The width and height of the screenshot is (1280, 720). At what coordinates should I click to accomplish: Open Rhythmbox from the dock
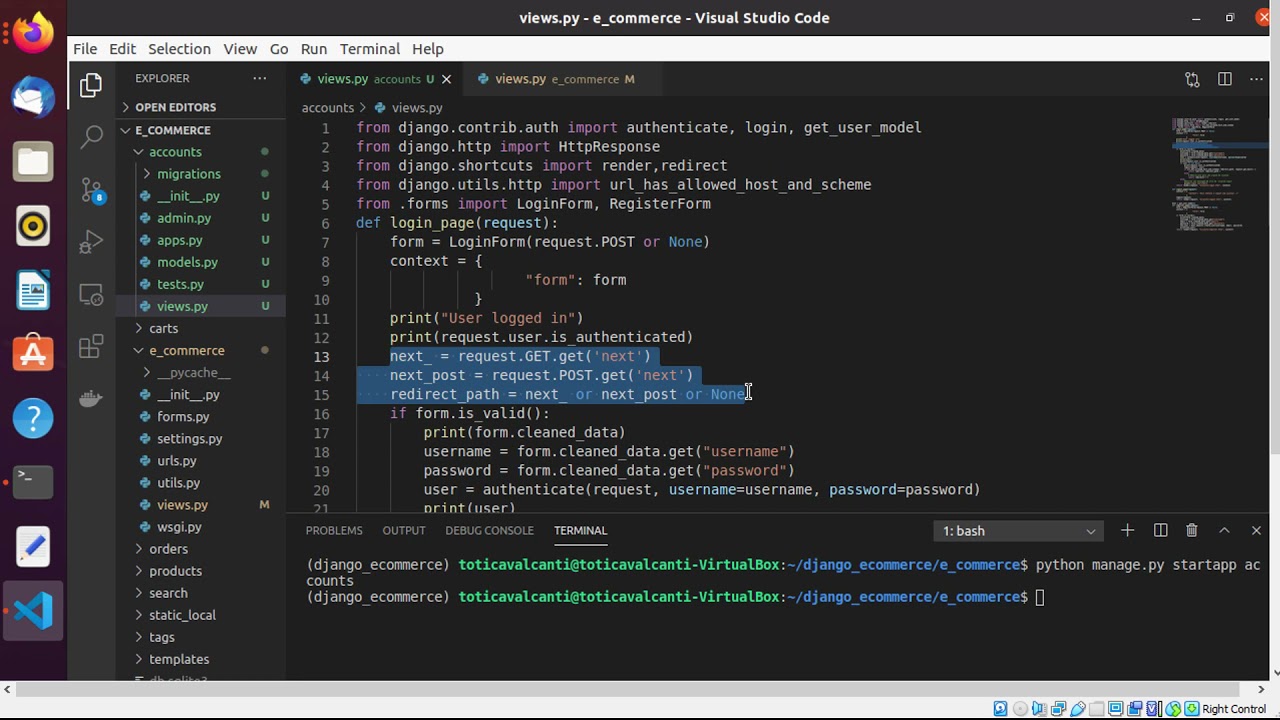pyautogui.click(x=33, y=226)
